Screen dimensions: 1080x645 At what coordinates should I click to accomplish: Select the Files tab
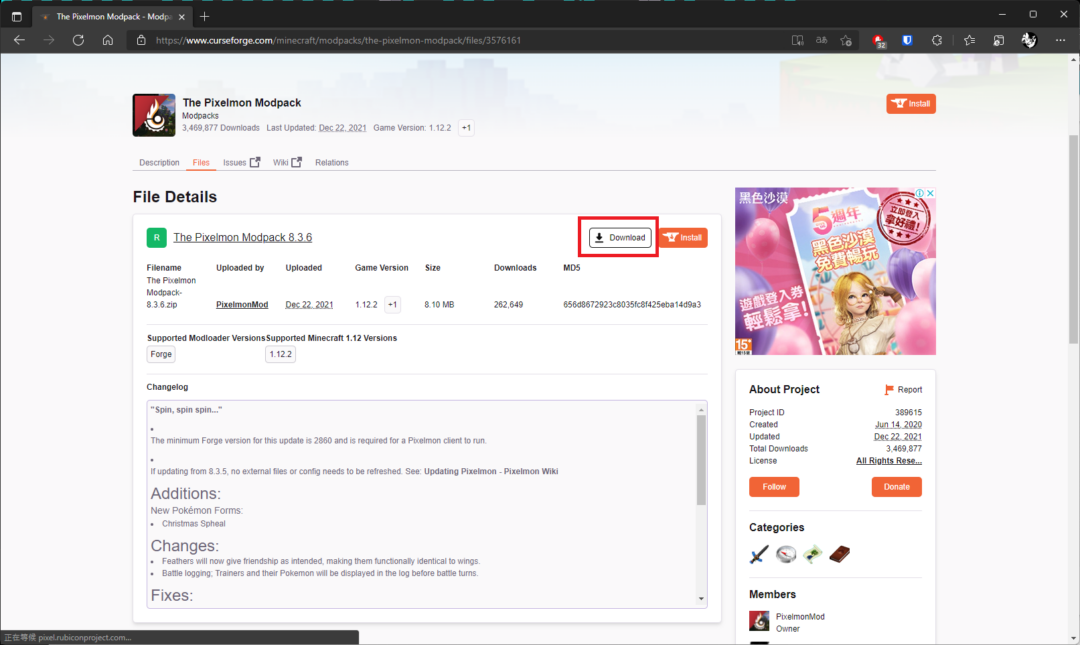click(200, 163)
